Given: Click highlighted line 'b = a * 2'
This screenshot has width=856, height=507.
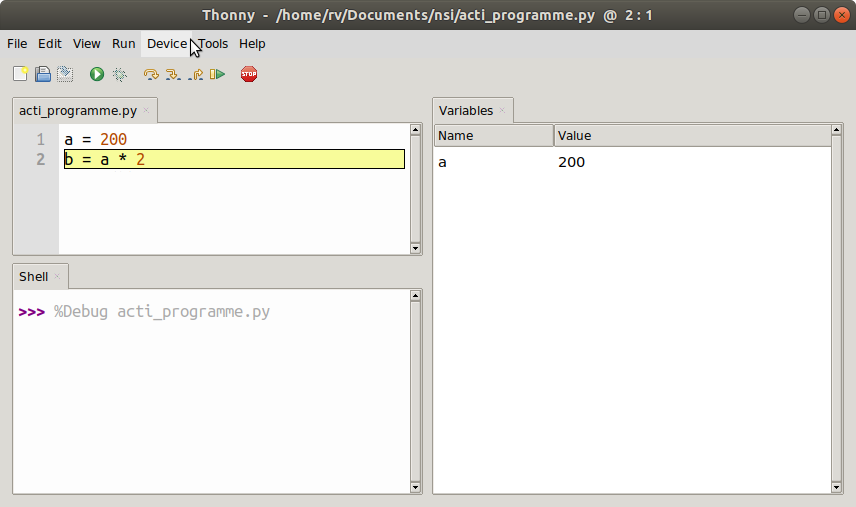Looking at the screenshot, I should tap(234, 159).
